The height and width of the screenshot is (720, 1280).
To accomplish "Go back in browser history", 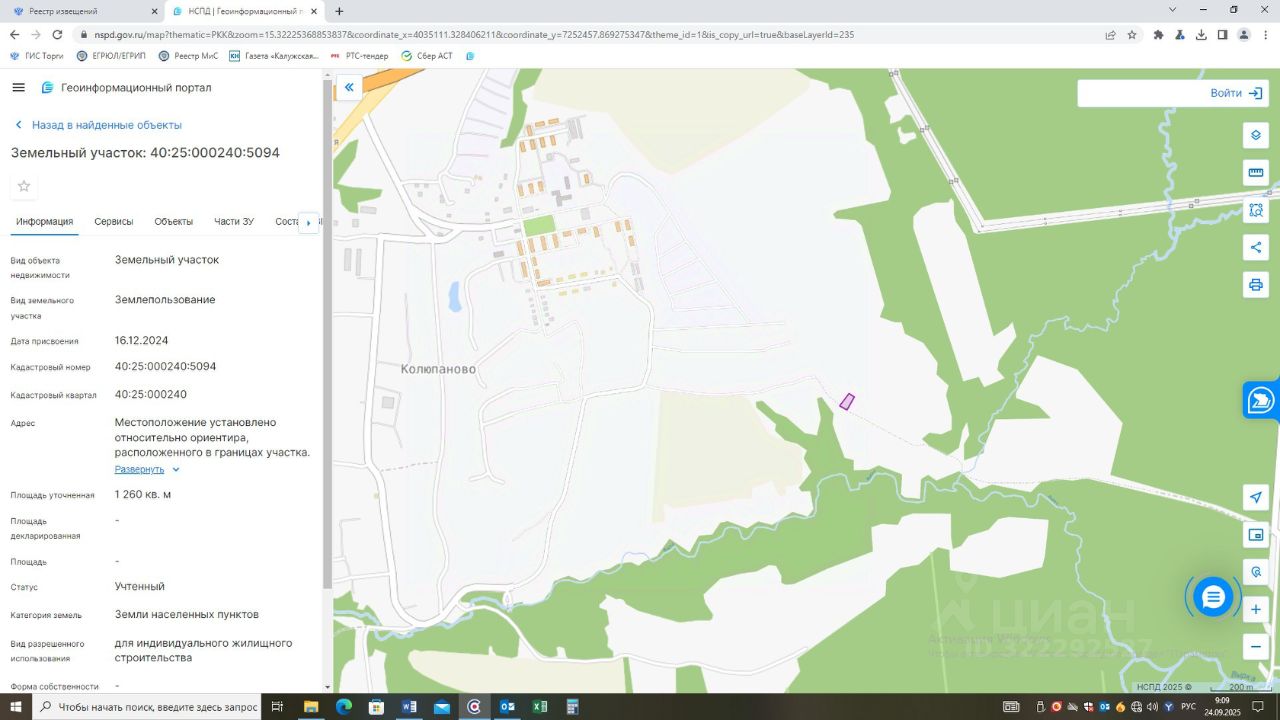I will (14, 34).
